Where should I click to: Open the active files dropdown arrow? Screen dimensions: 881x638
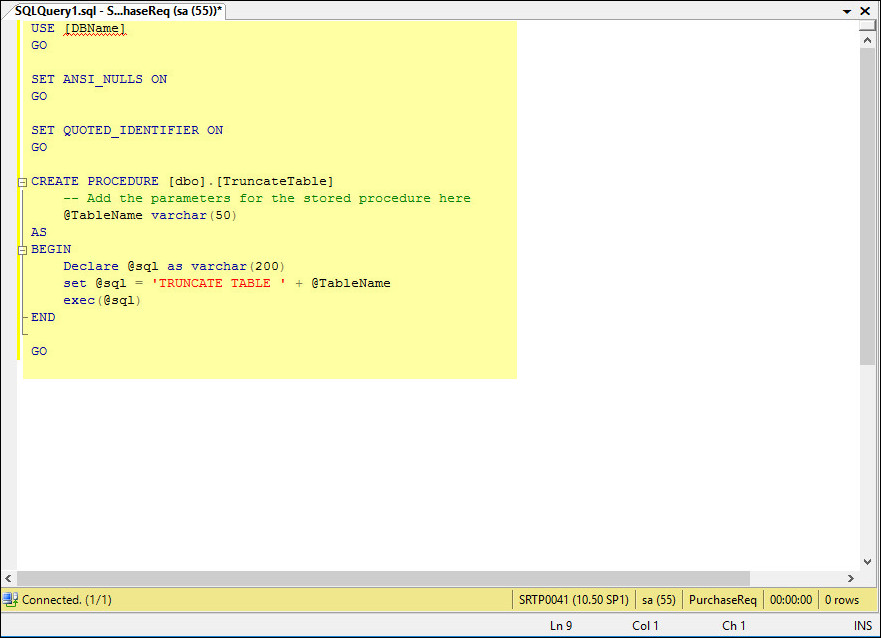(x=847, y=11)
